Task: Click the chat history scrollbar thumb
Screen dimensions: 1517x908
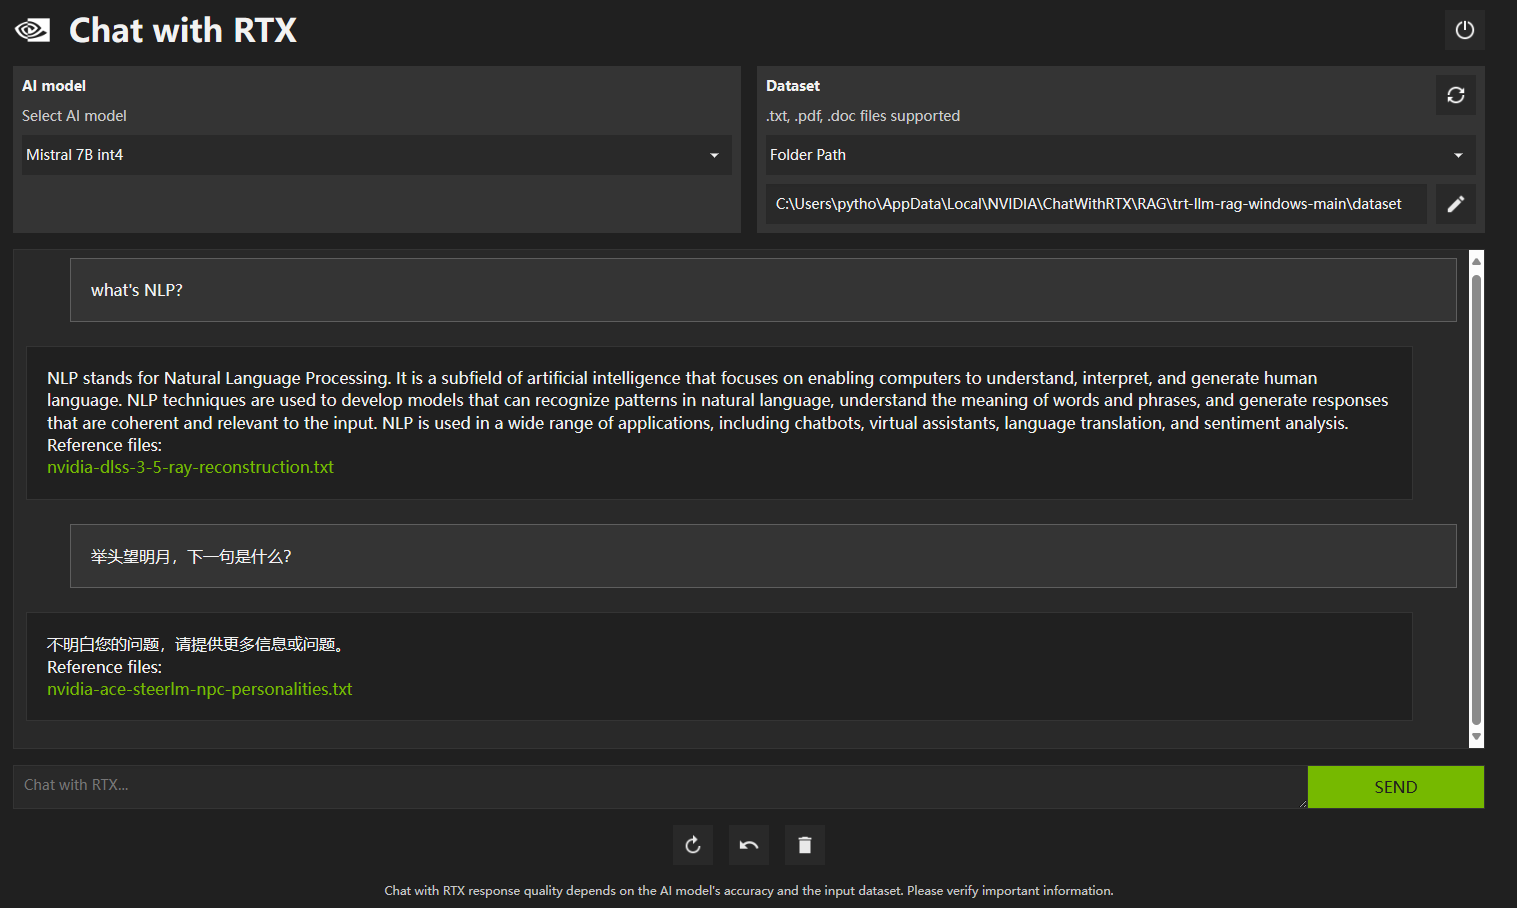Action: click(1476, 500)
